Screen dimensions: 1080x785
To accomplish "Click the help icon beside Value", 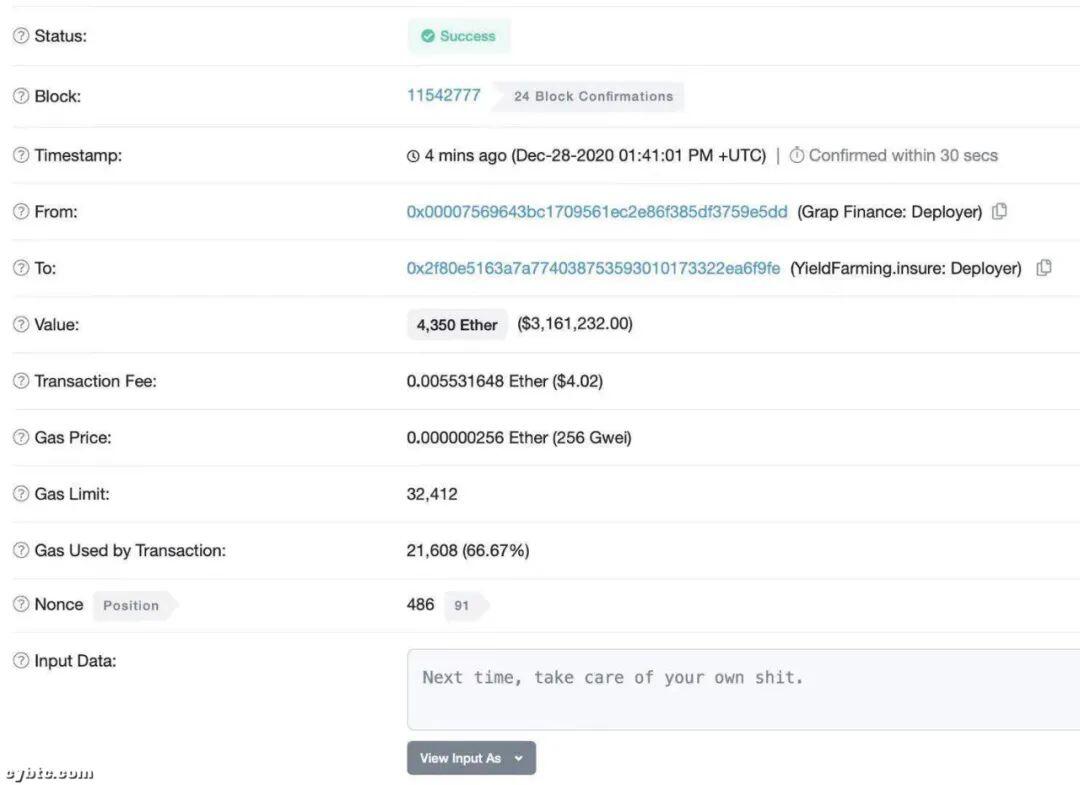I will (x=21, y=324).
